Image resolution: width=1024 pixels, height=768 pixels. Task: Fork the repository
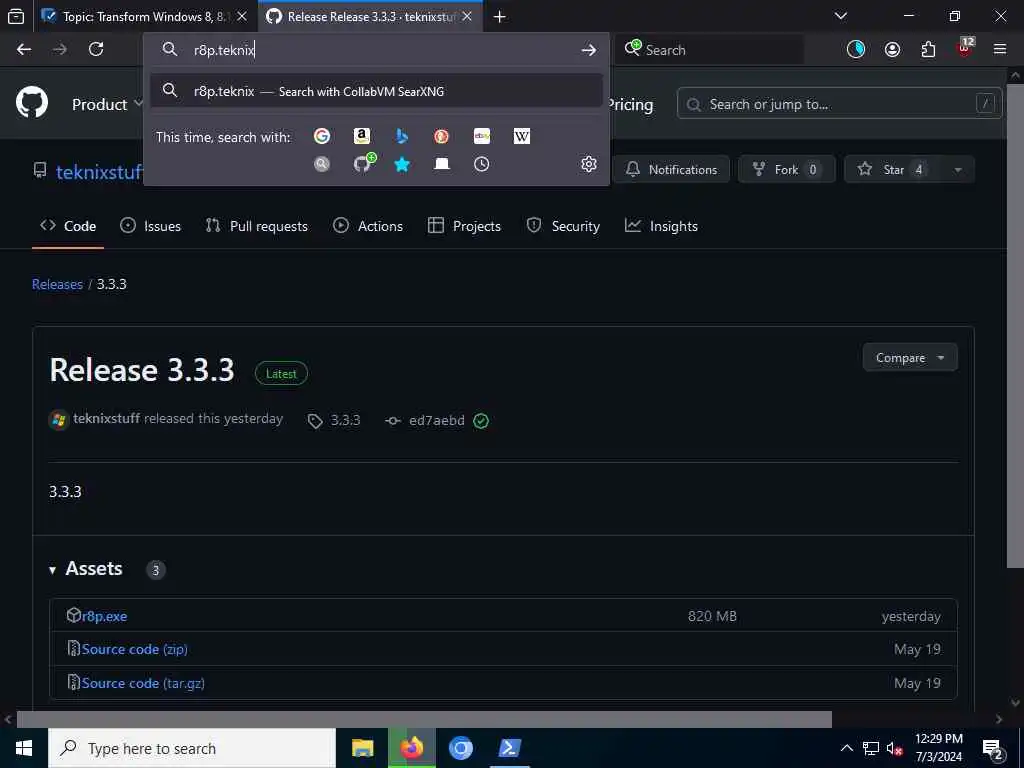pyautogui.click(x=786, y=170)
